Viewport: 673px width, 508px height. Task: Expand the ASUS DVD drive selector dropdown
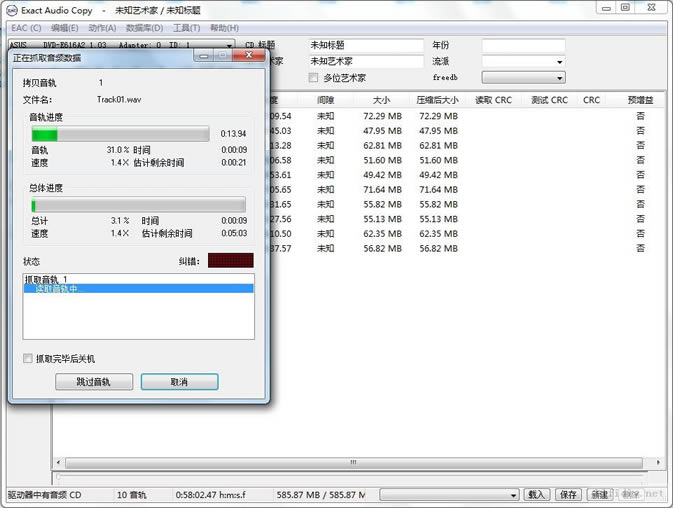(x=229, y=46)
